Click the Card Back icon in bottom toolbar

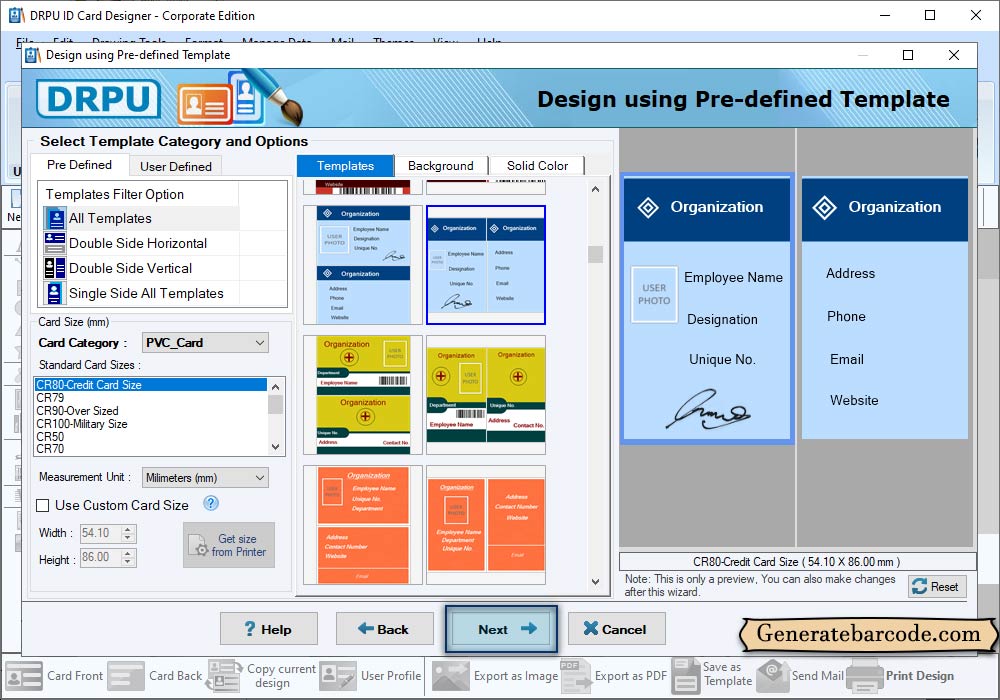coord(126,676)
